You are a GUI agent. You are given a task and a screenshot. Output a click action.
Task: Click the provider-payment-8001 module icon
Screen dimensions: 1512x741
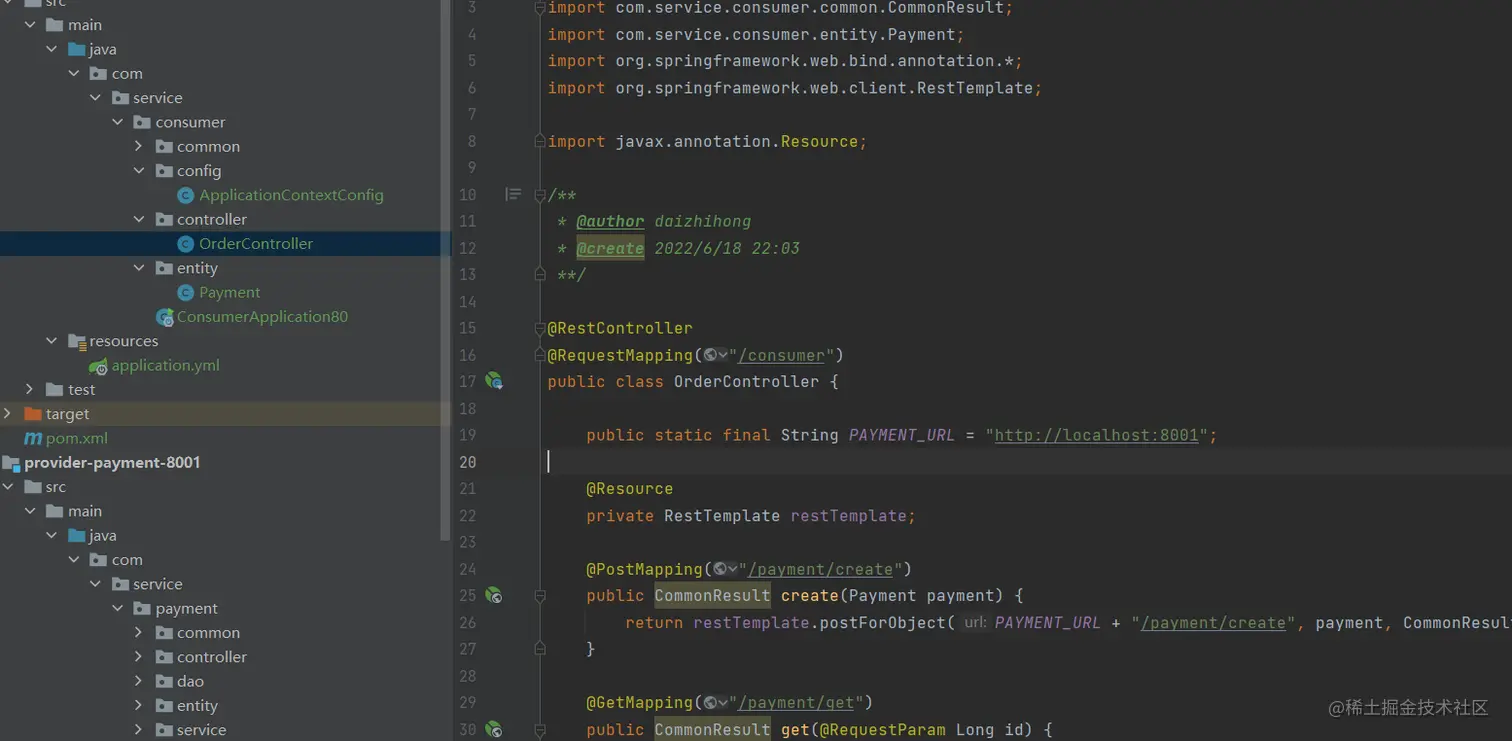(x=11, y=463)
